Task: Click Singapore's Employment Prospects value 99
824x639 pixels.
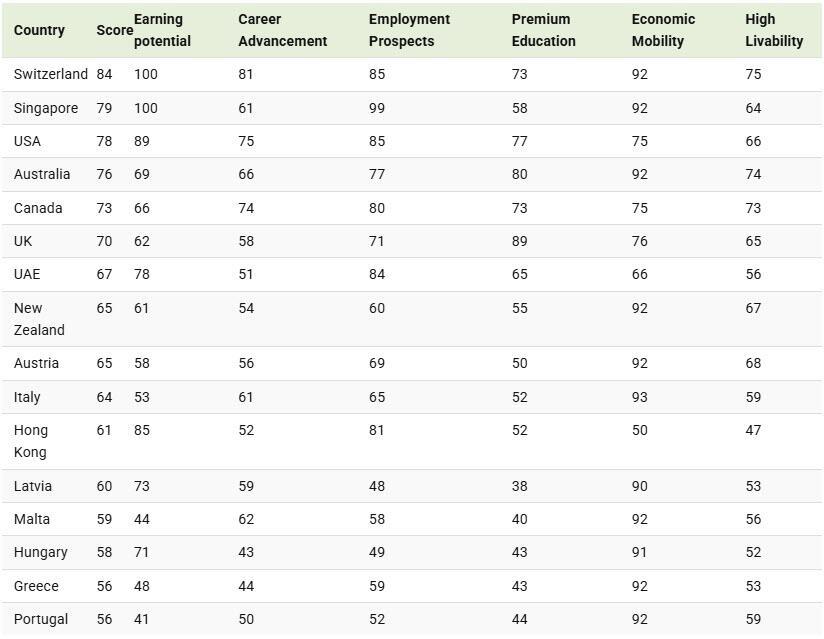Action: coord(377,108)
